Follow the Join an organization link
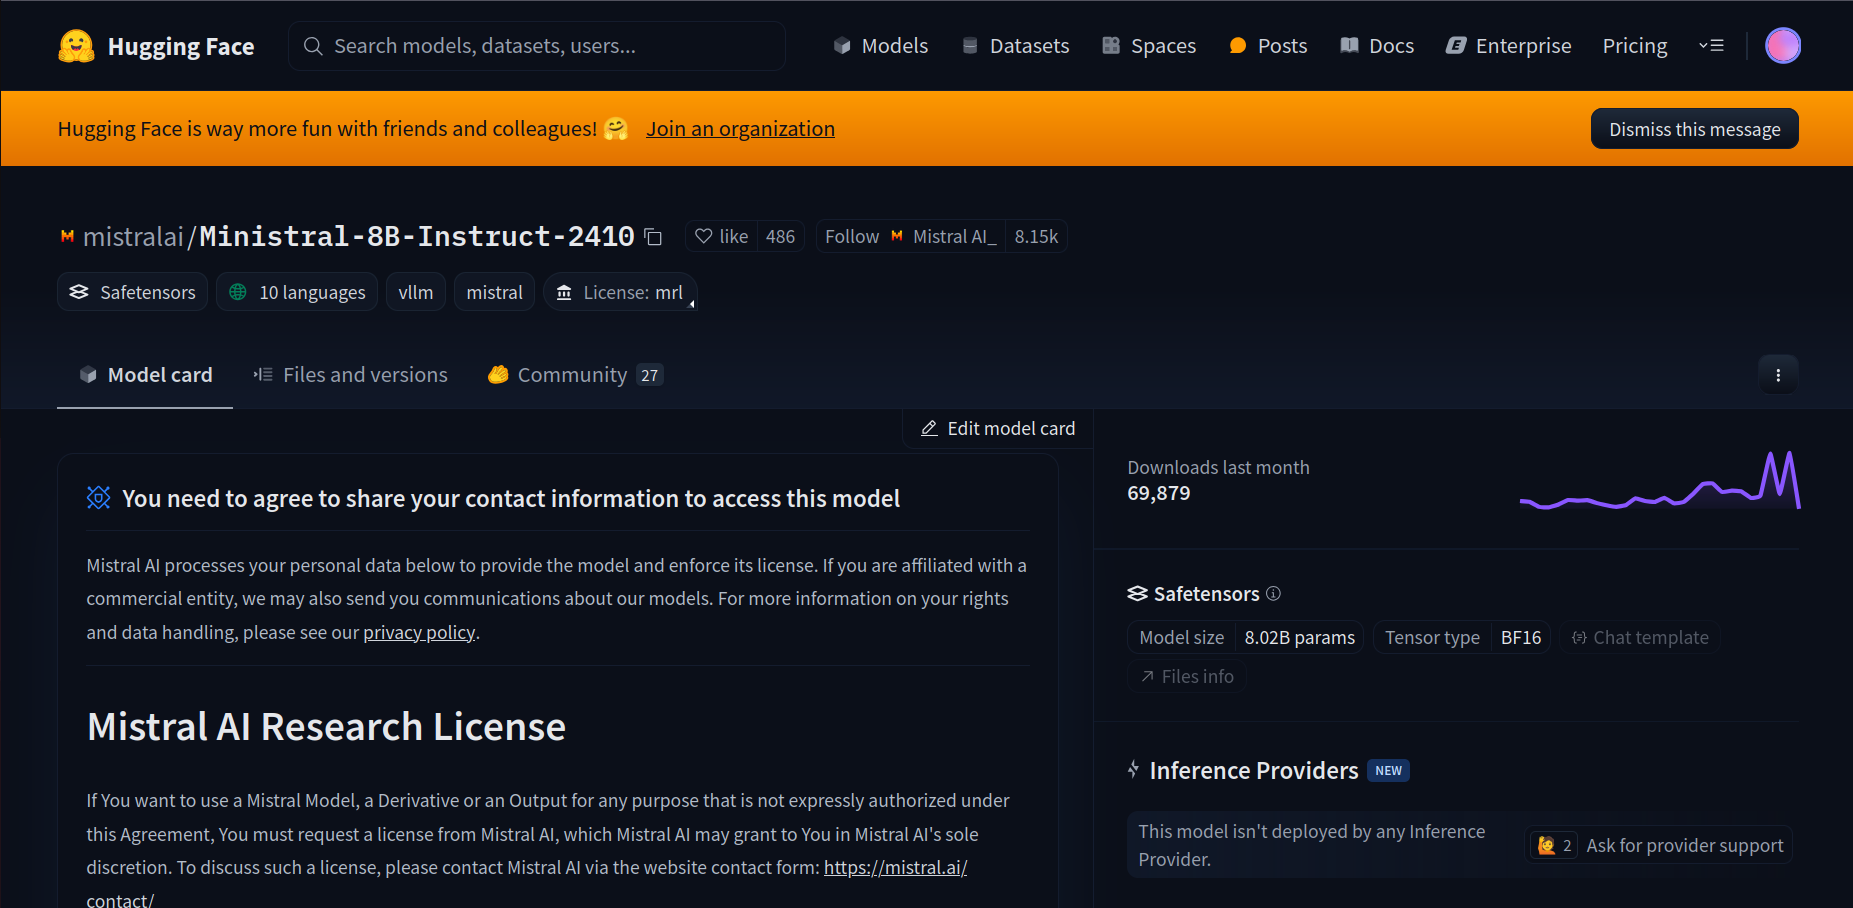Screen dimensions: 1853x908 coord(740,129)
